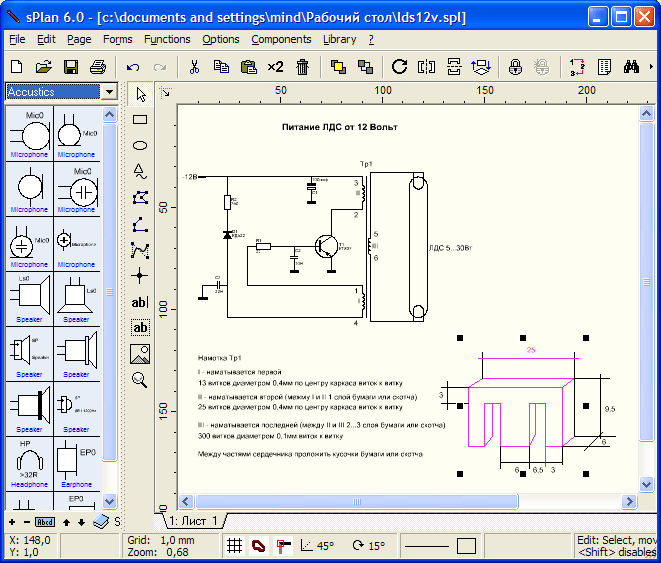Image resolution: width=661 pixels, height=563 pixels.
Task: Toggle grid snap in status bar
Action: [234, 545]
